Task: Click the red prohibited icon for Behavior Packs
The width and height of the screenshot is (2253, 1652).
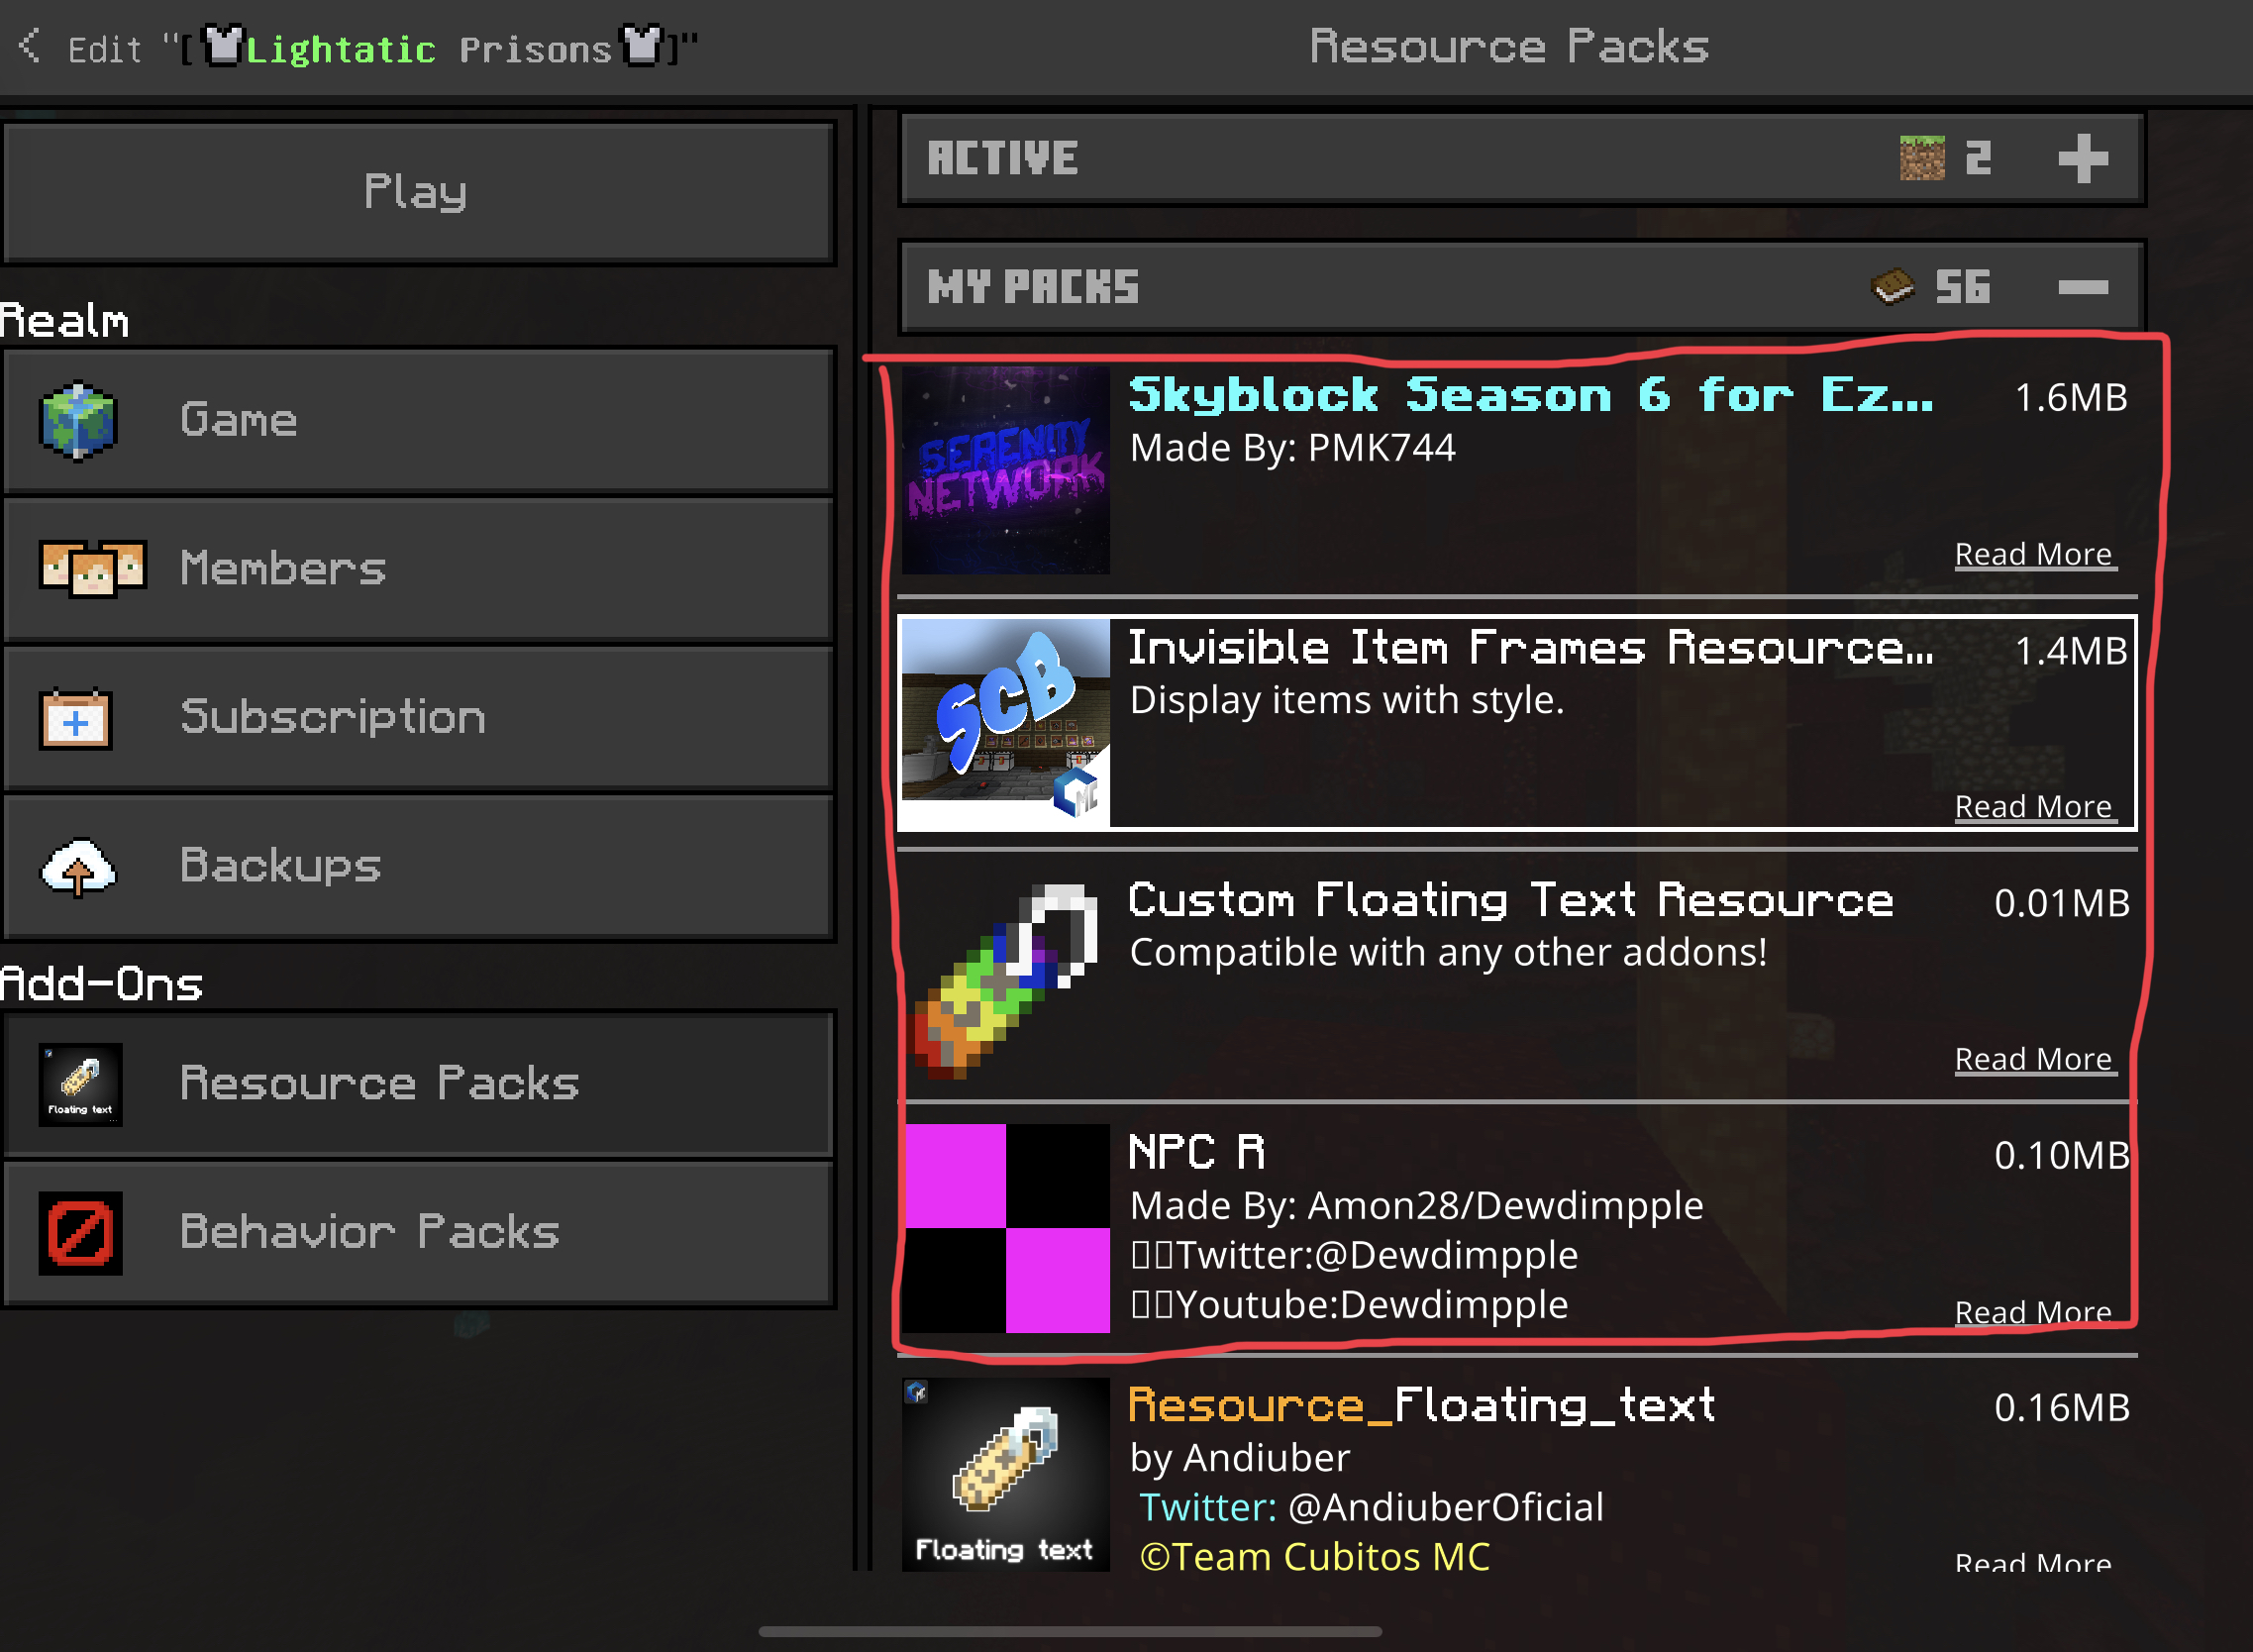Action: coord(80,1232)
